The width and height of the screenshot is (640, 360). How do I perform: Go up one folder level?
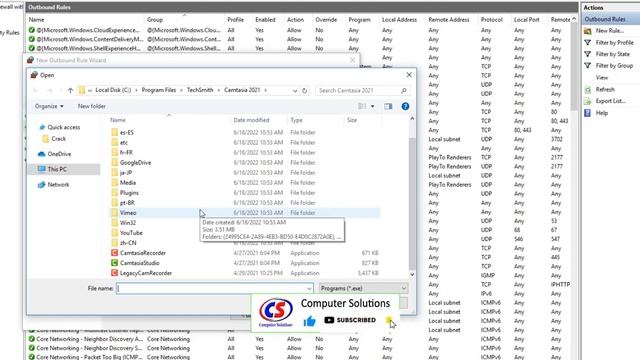(x=70, y=90)
